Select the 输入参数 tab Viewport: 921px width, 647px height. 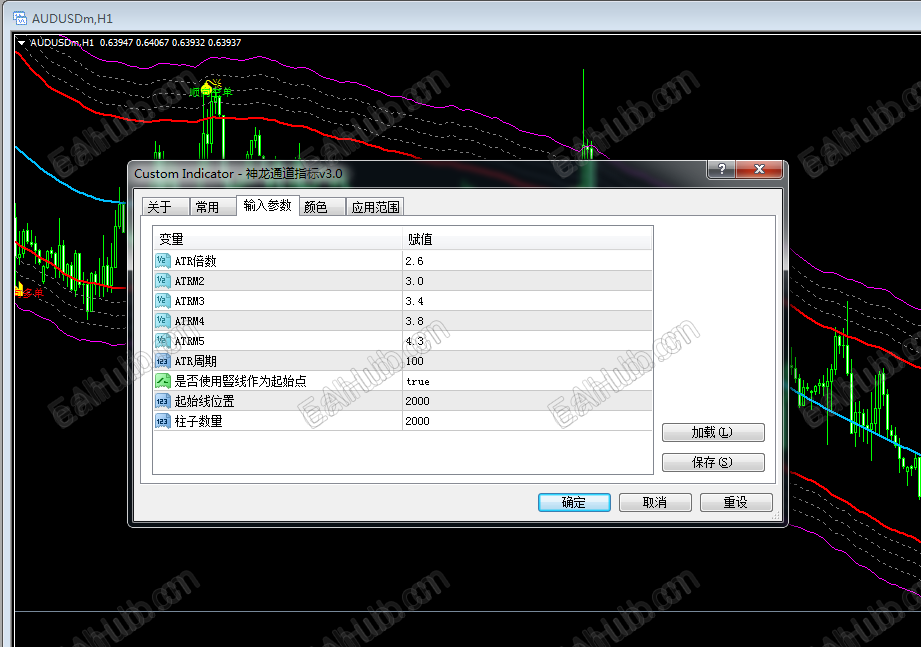tap(268, 205)
